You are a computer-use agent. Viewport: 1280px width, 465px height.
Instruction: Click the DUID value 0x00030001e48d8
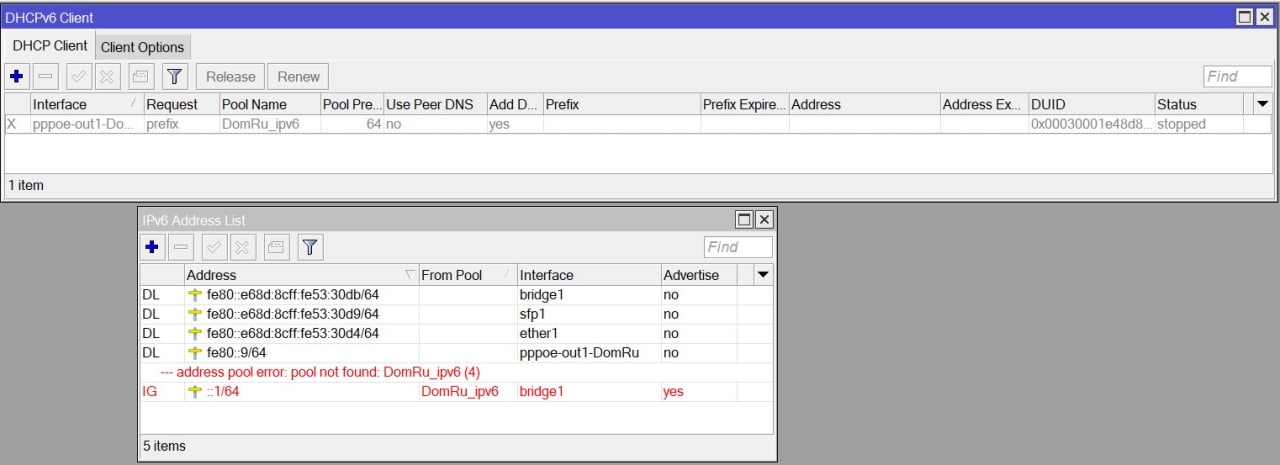click(1090, 124)
